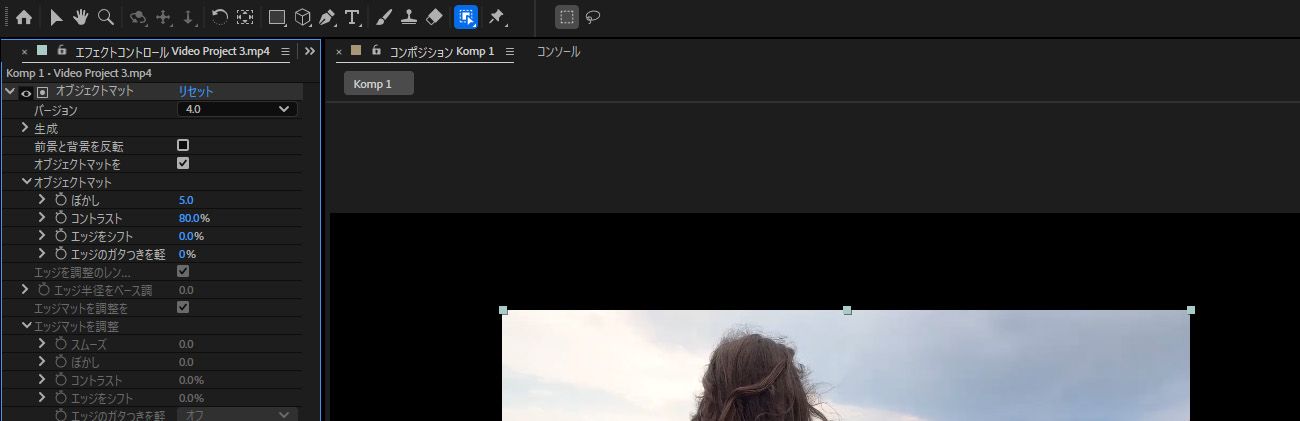Collapse the オブジェクトマット sub-group
The image size is (1300, 421).
coord(26,182)
